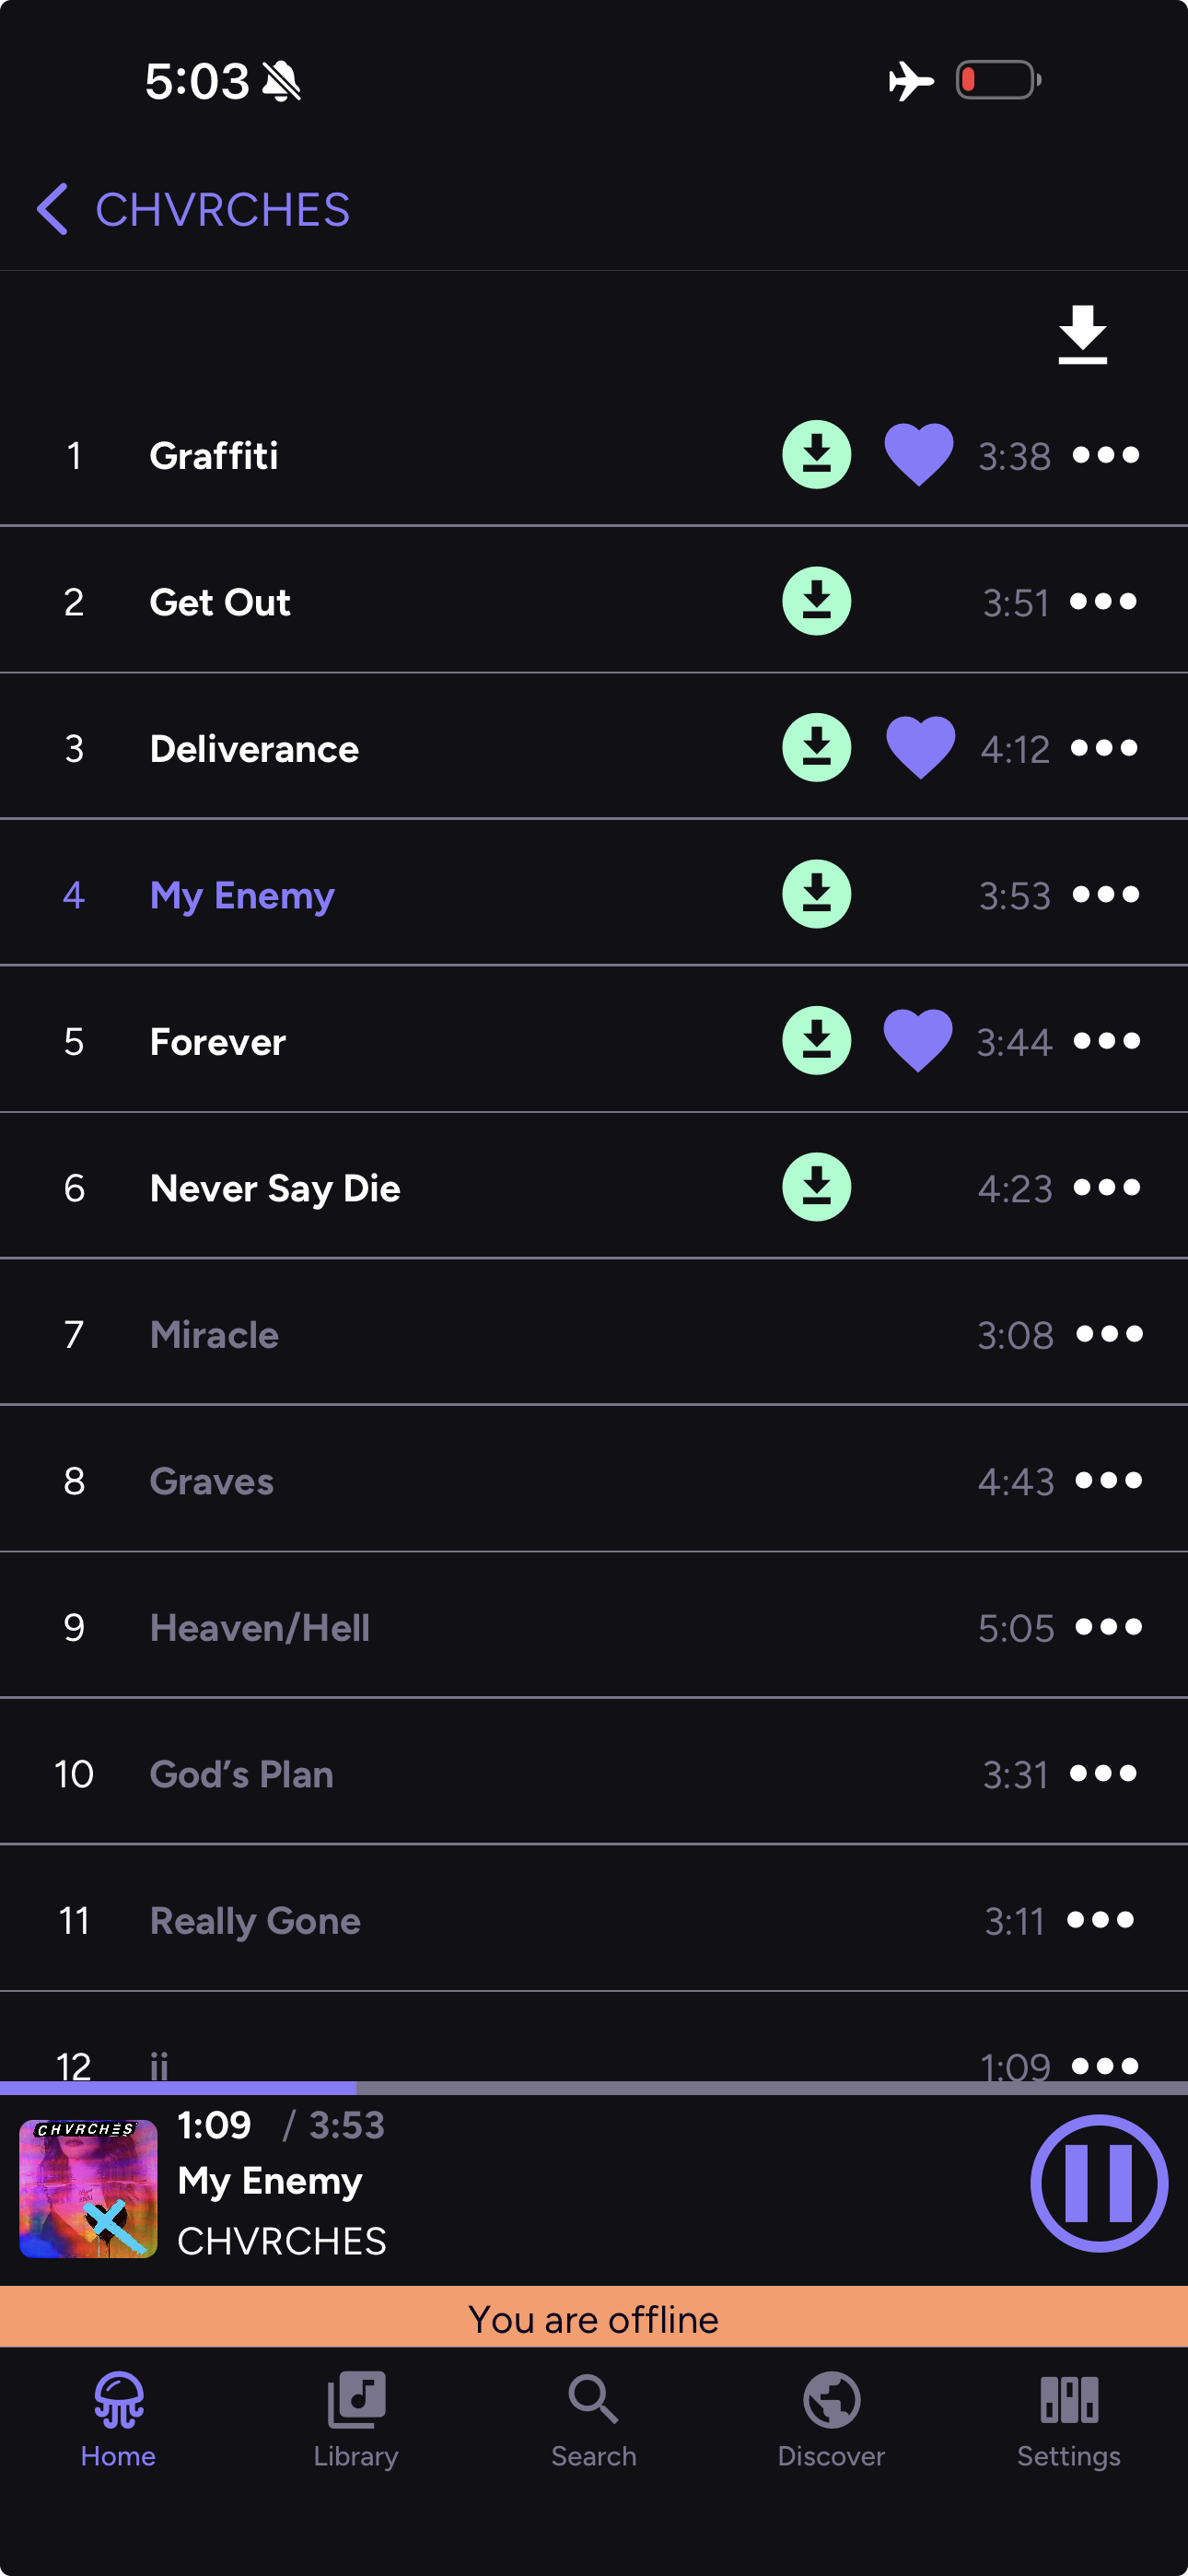The image size is (1188, 2576).
Task: Remove Forever from favorites
Action: [x=918, y=1040]
